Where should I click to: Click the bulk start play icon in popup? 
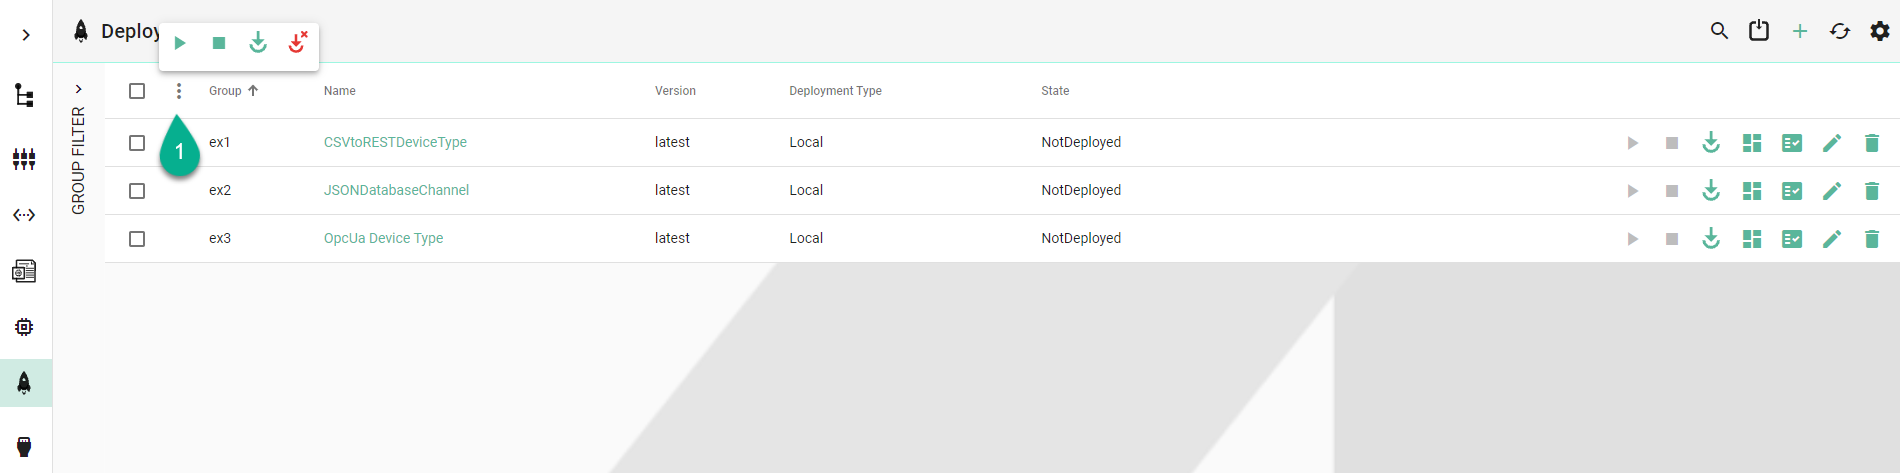click(x=180, y=43)
